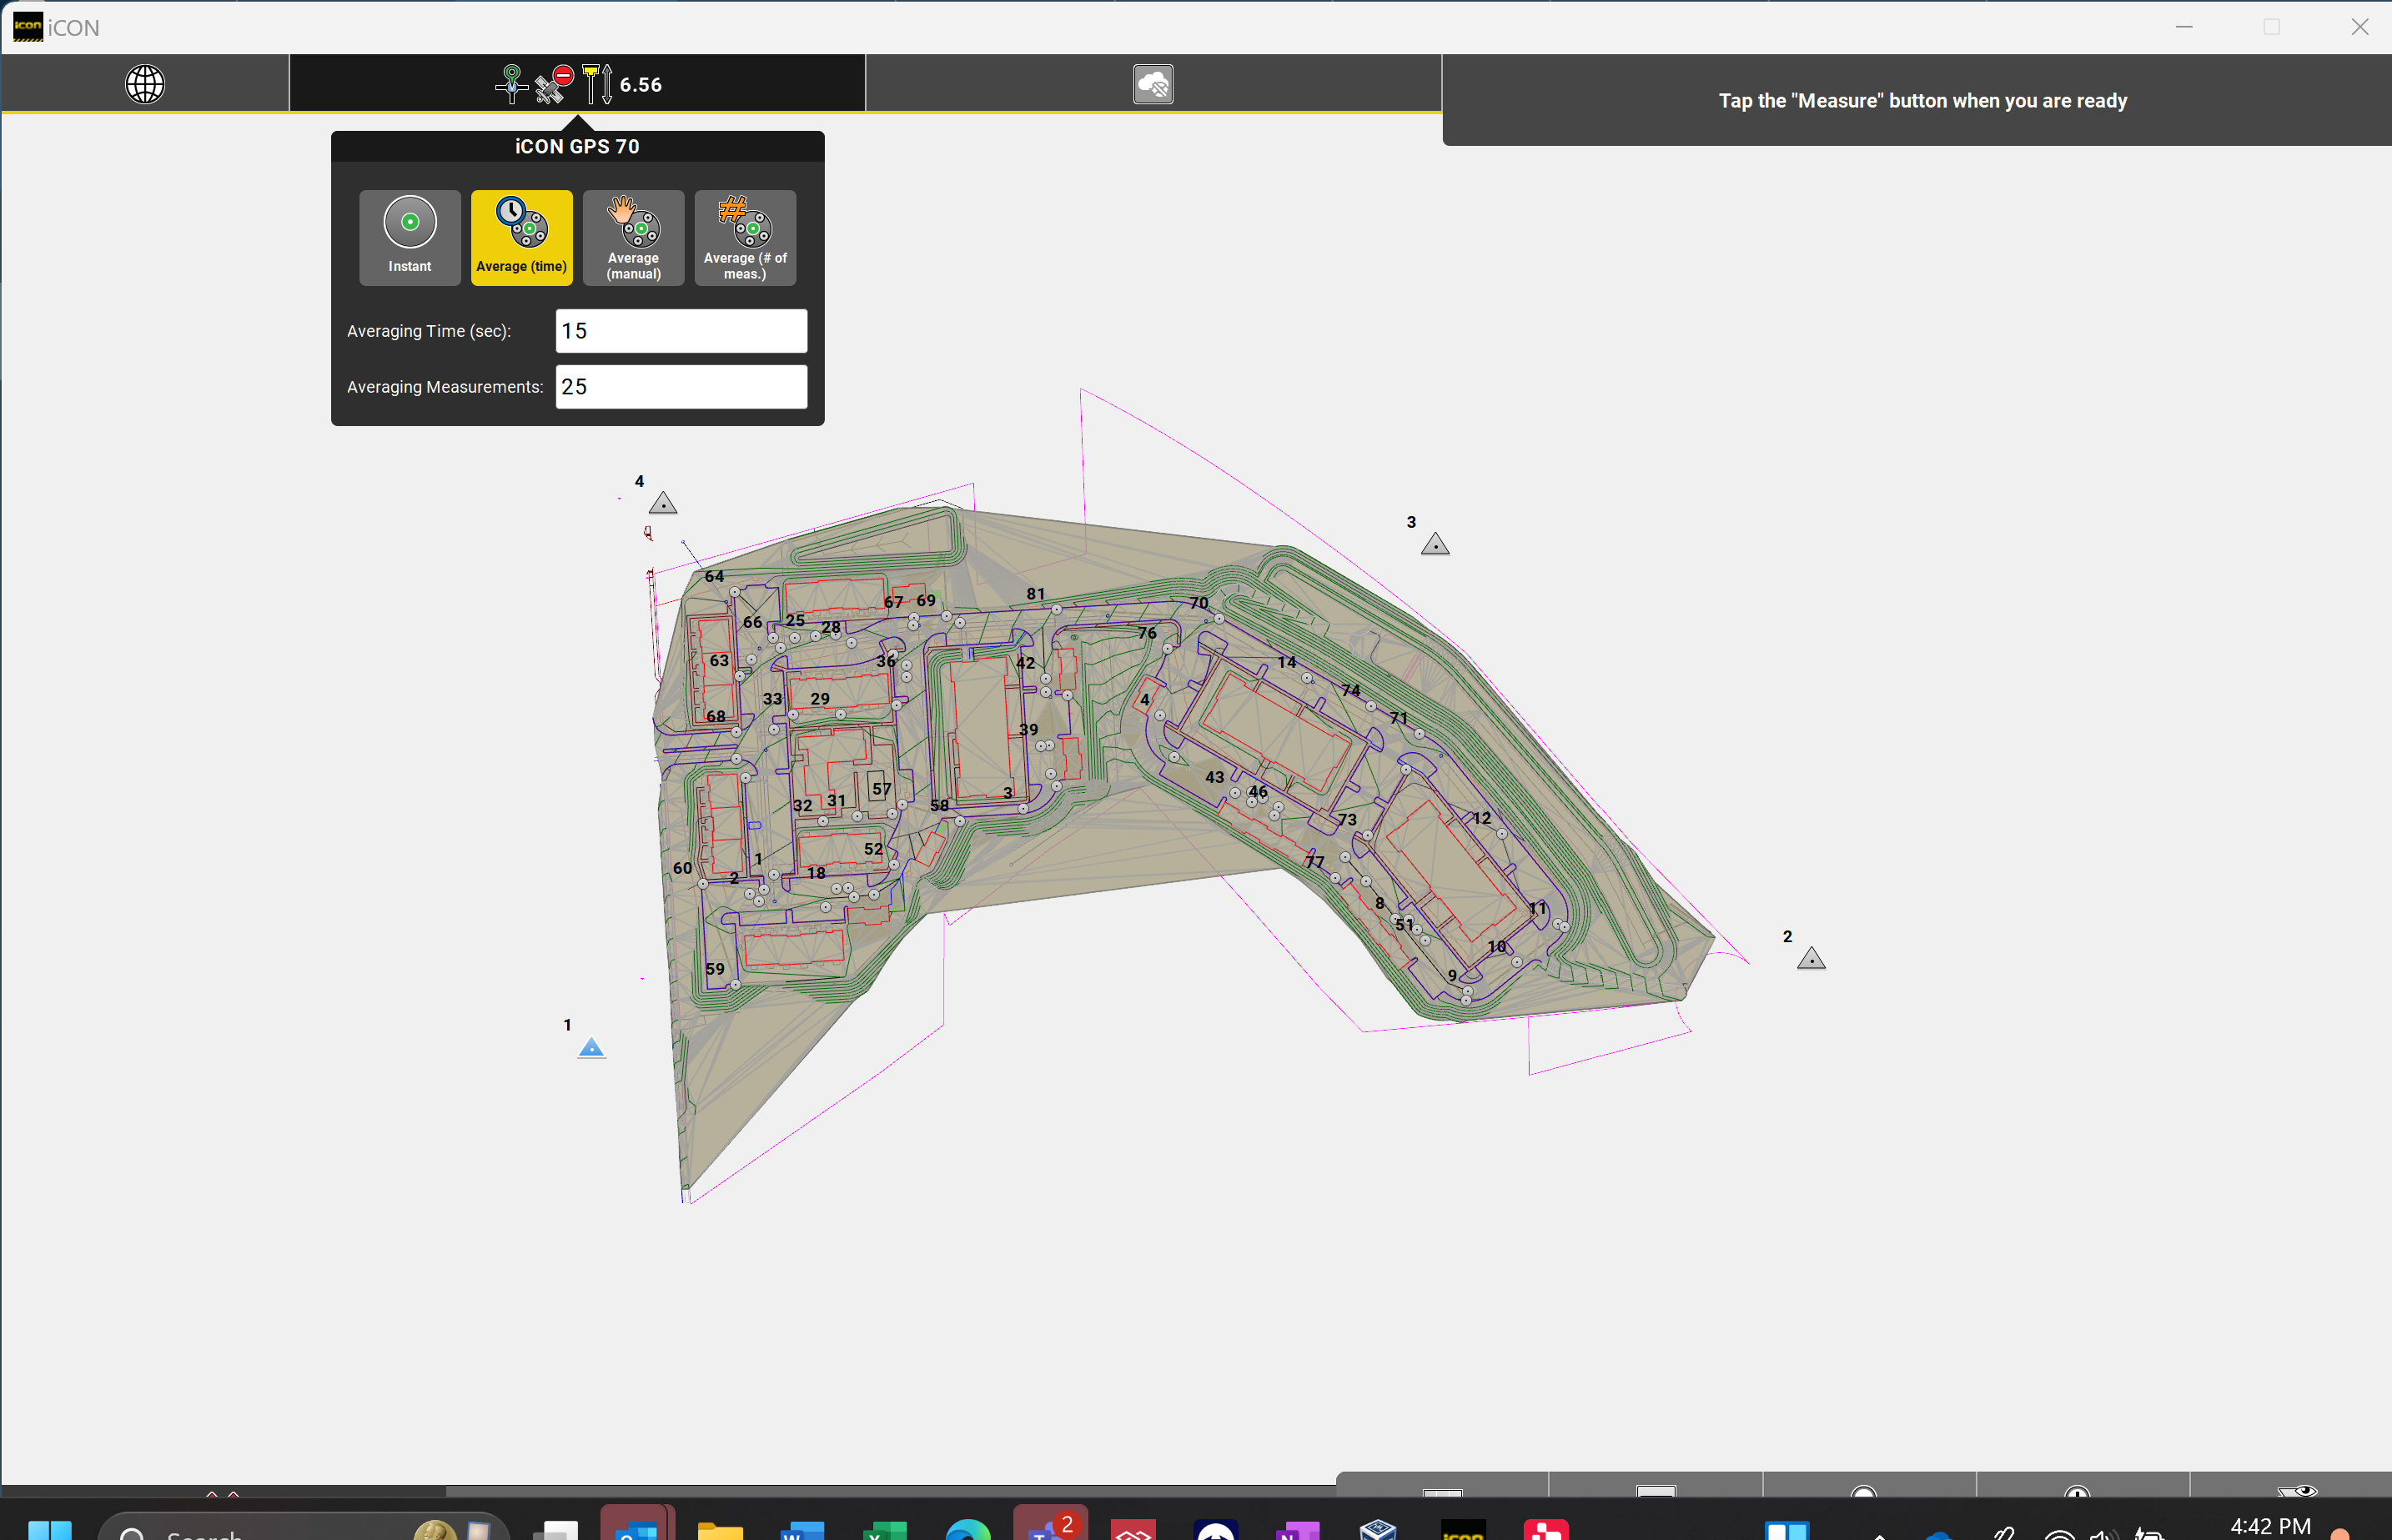Click control point 2 triangle marker
Screen dimensions: 2392x1540
pos(1811,959)
